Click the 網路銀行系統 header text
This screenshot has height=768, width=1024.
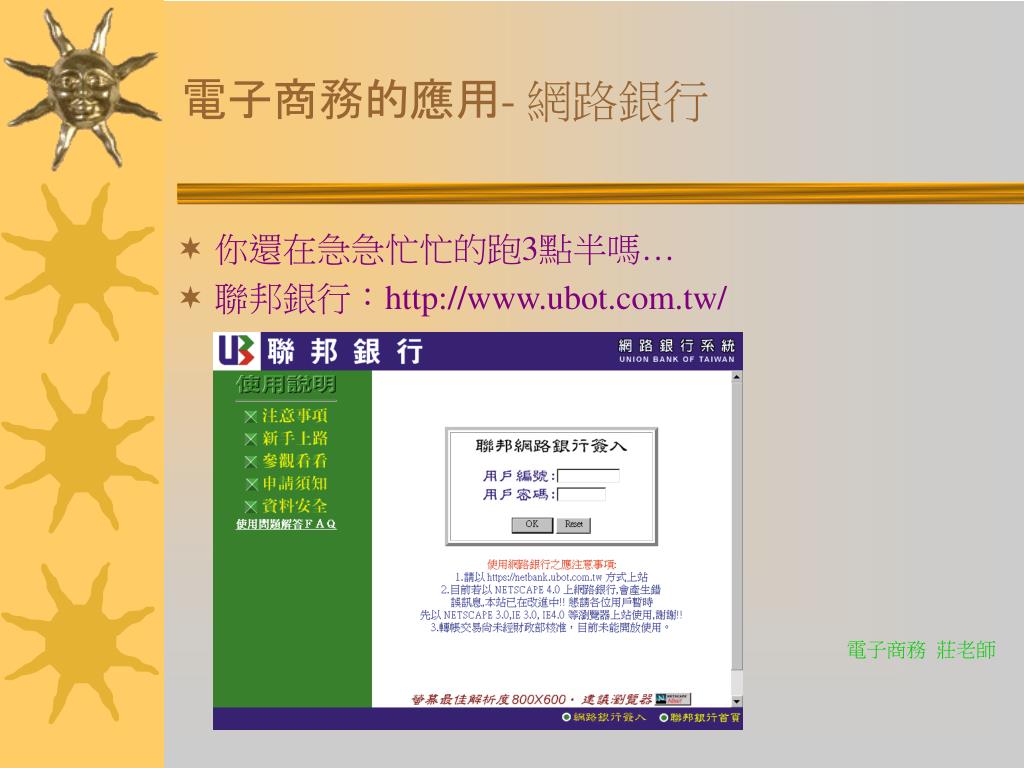point(677,345)
